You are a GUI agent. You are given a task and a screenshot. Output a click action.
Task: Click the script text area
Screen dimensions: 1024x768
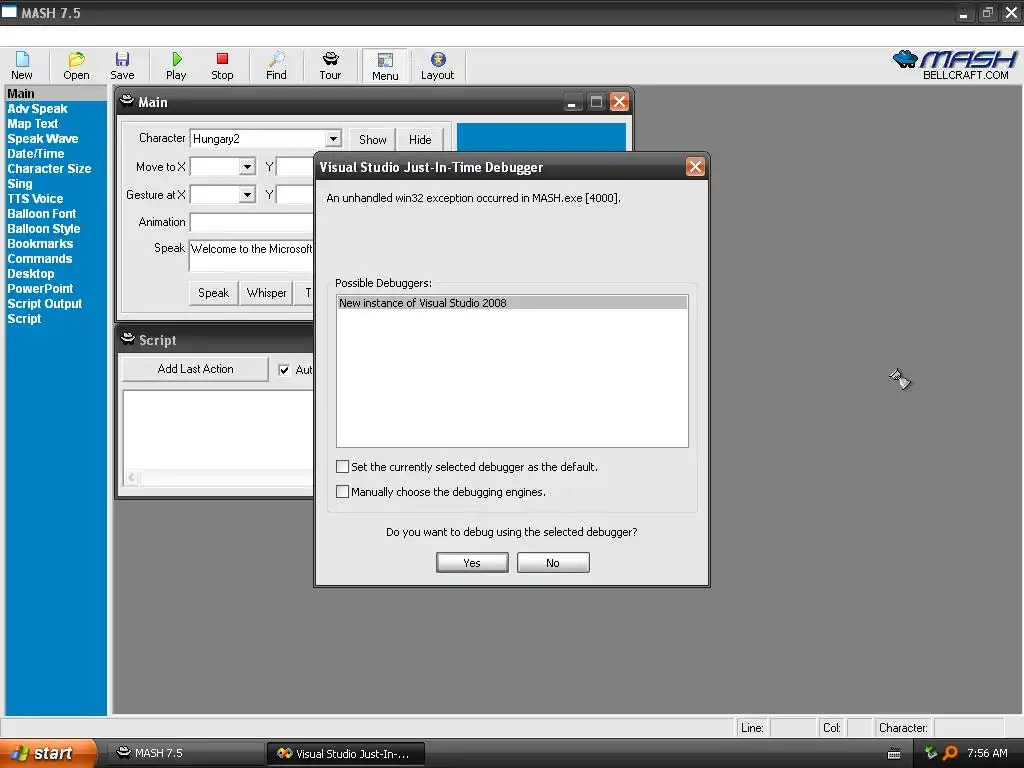point(219,430)
